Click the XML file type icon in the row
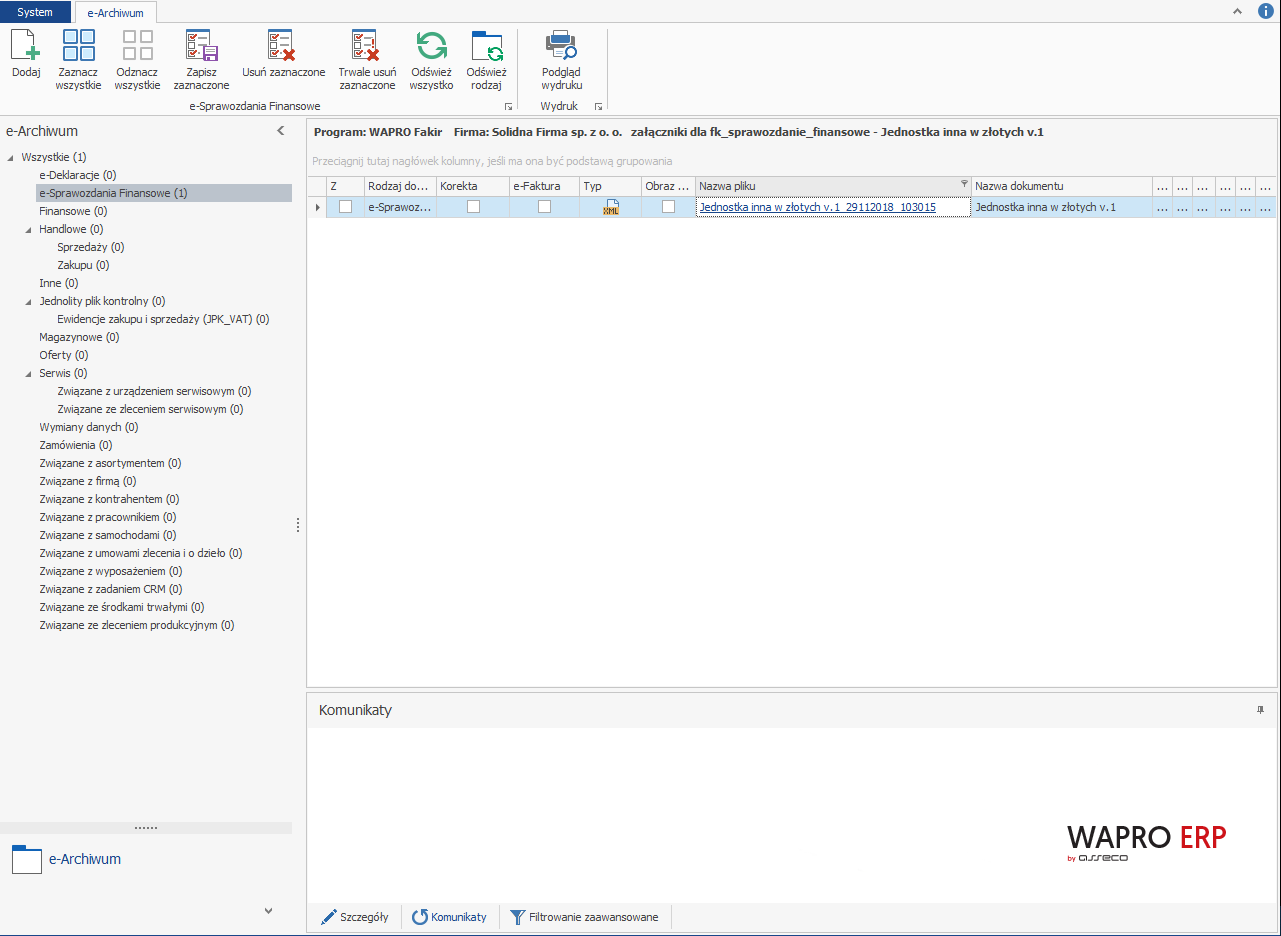Screen dimensions: 1281x936 coord(611,207)
